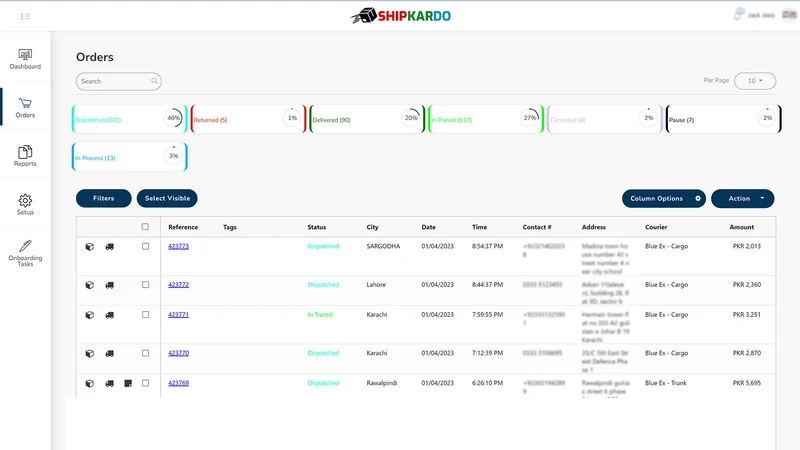Sort by the Courier column header
Image resolution: width=800 pixels, height=450 pixels.
[656, 227]
